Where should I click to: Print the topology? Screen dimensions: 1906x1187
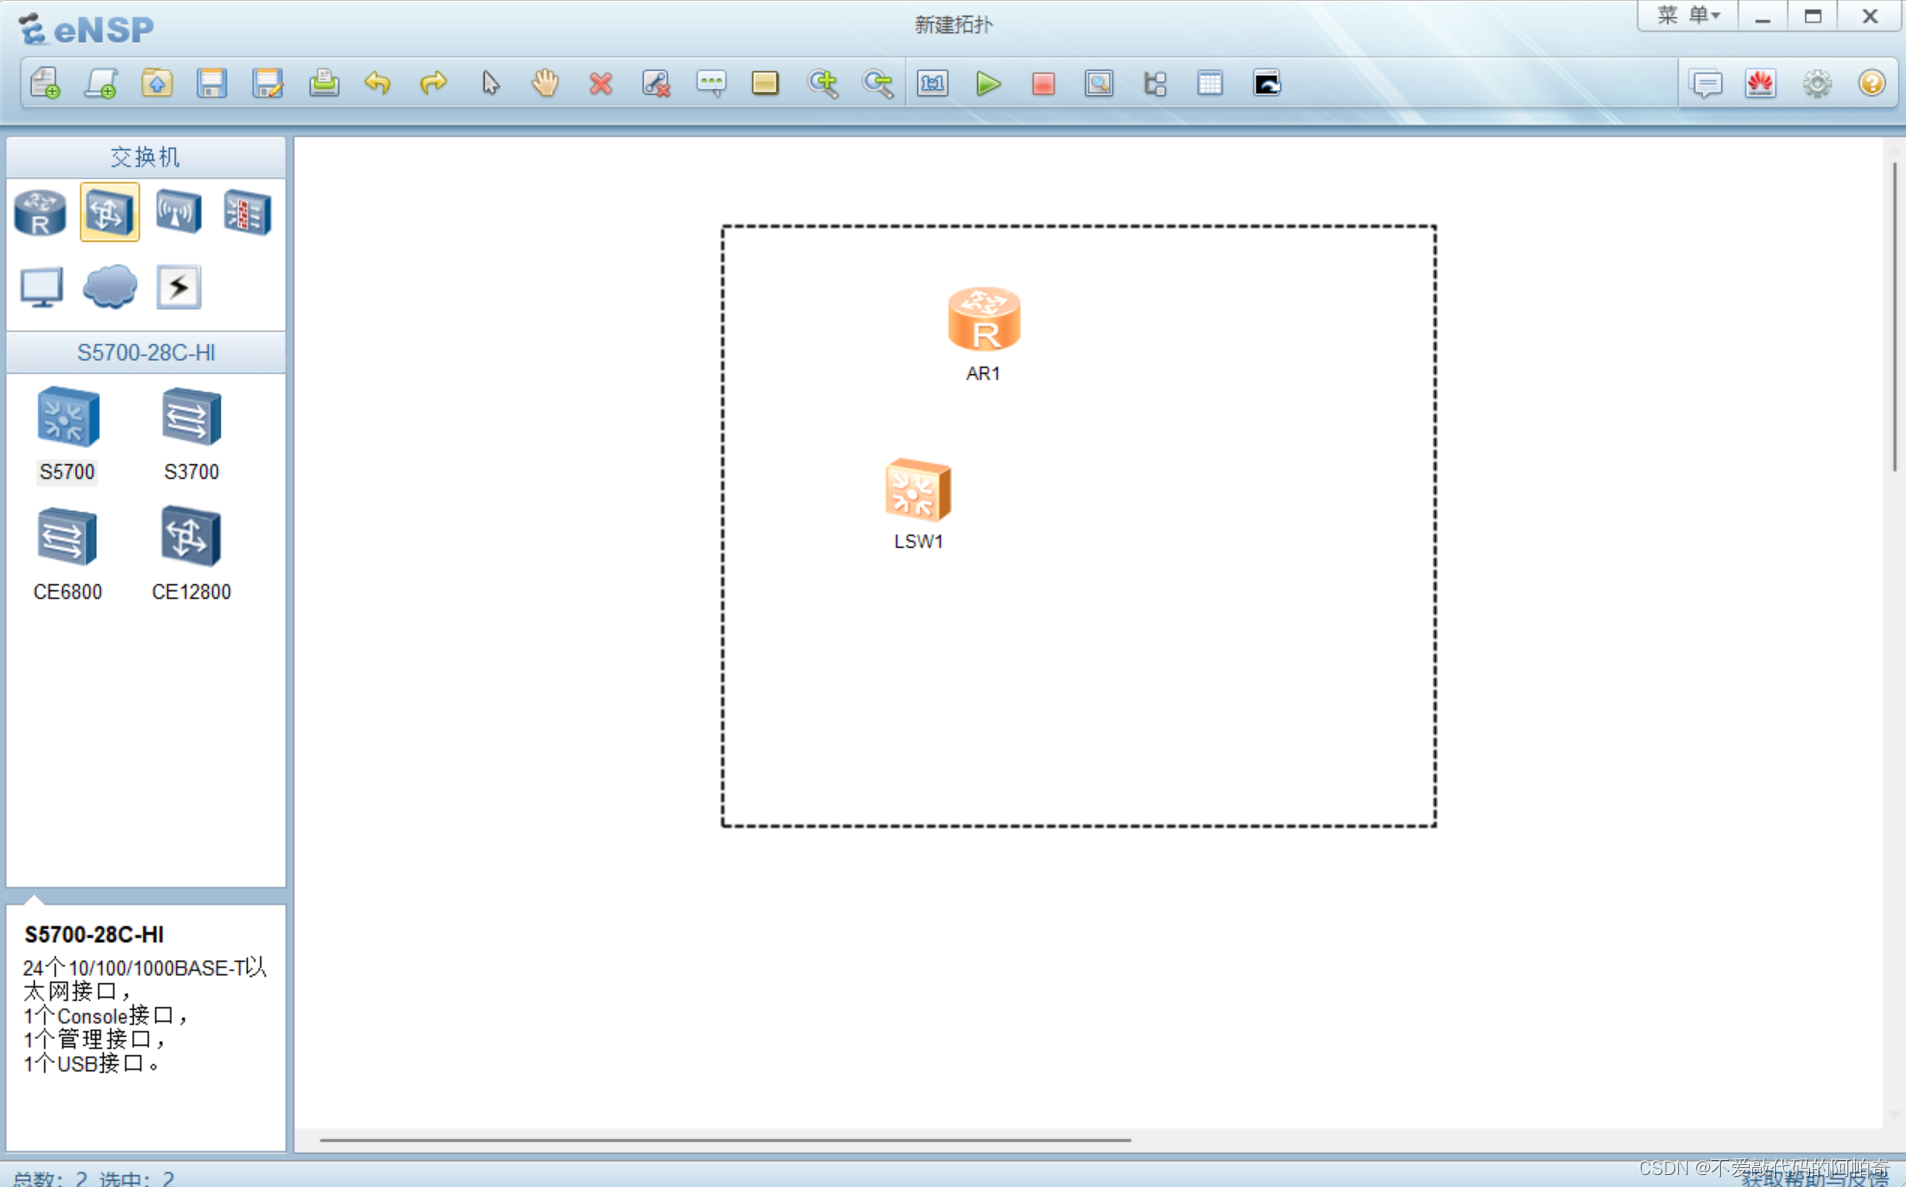[323, 83]
